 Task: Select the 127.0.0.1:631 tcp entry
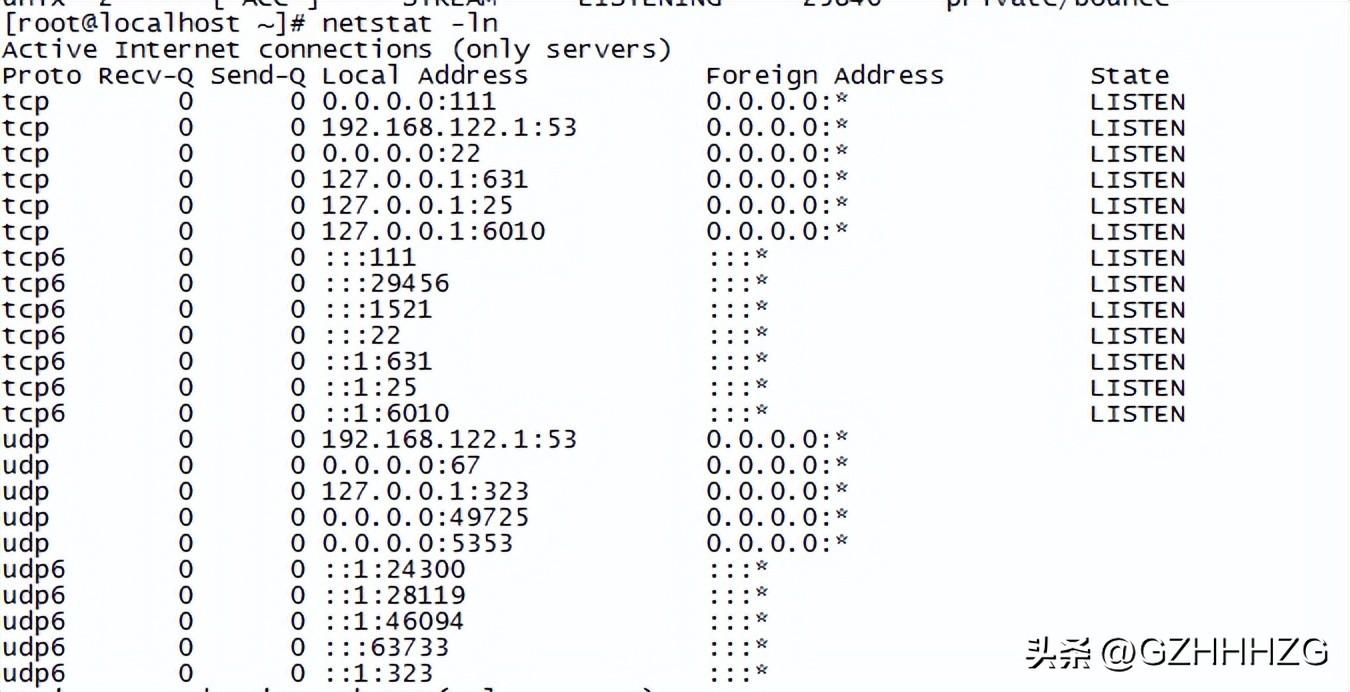coord(425,180)
